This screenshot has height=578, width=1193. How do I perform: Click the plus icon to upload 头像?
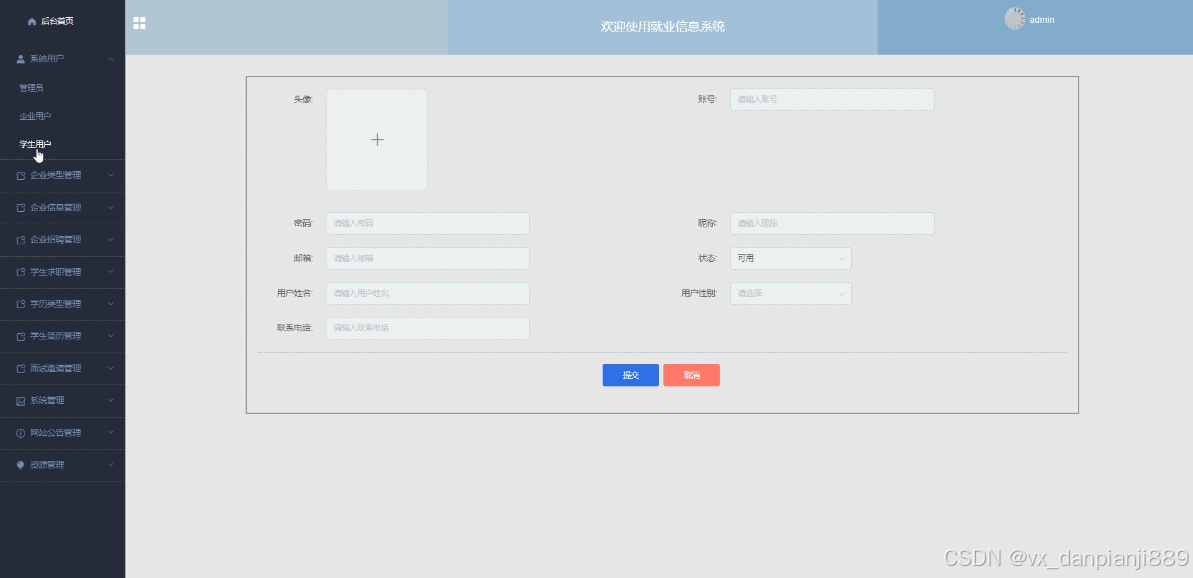(x=377, y=139)
